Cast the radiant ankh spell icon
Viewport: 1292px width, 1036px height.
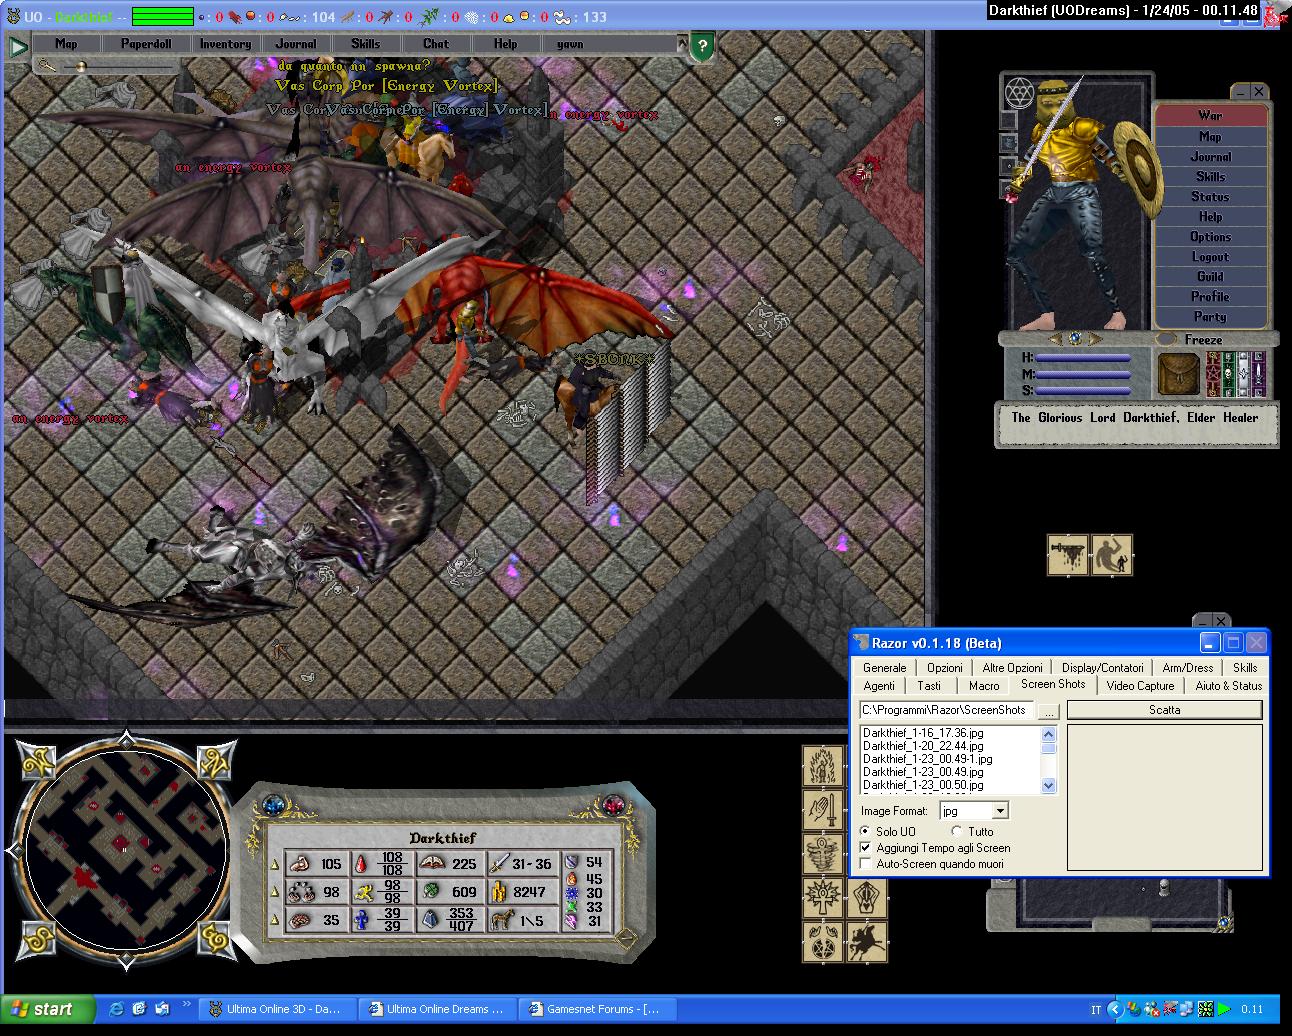click(x=824, y=898)
